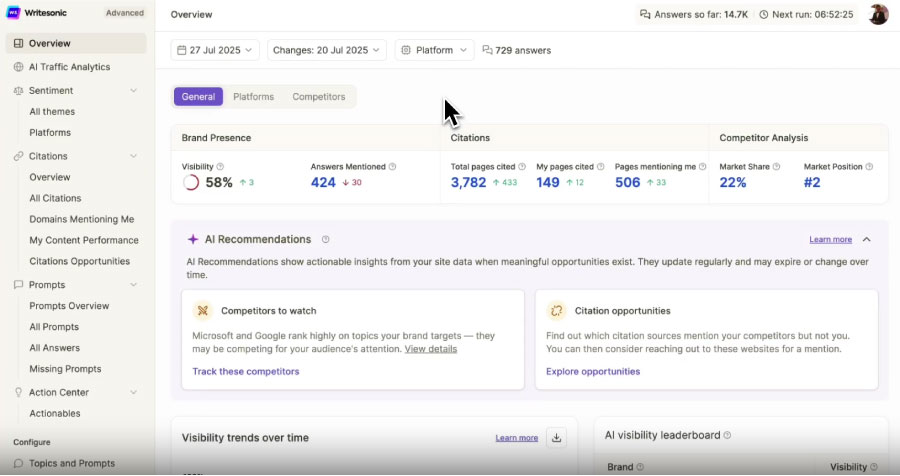Image resolution: width=900 pixels, height=476 pixels.
Task: Collapse the Sentiment sidebar group
Action: [133, 91]
